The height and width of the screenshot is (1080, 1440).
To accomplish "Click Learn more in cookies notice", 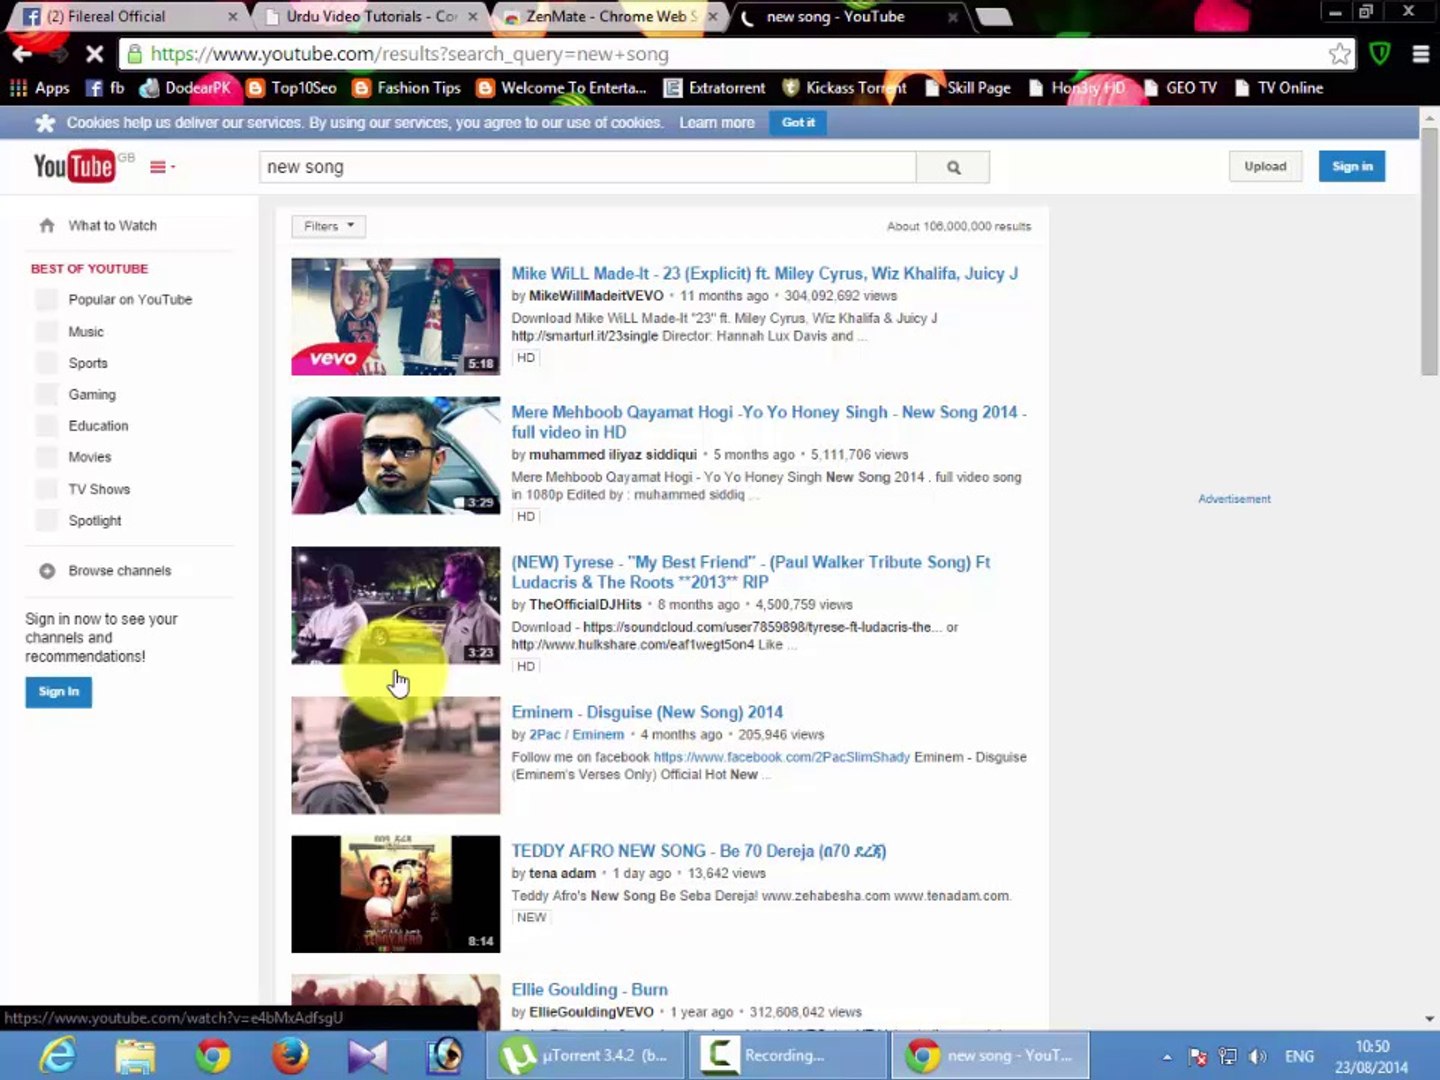I will pos(717,123).
